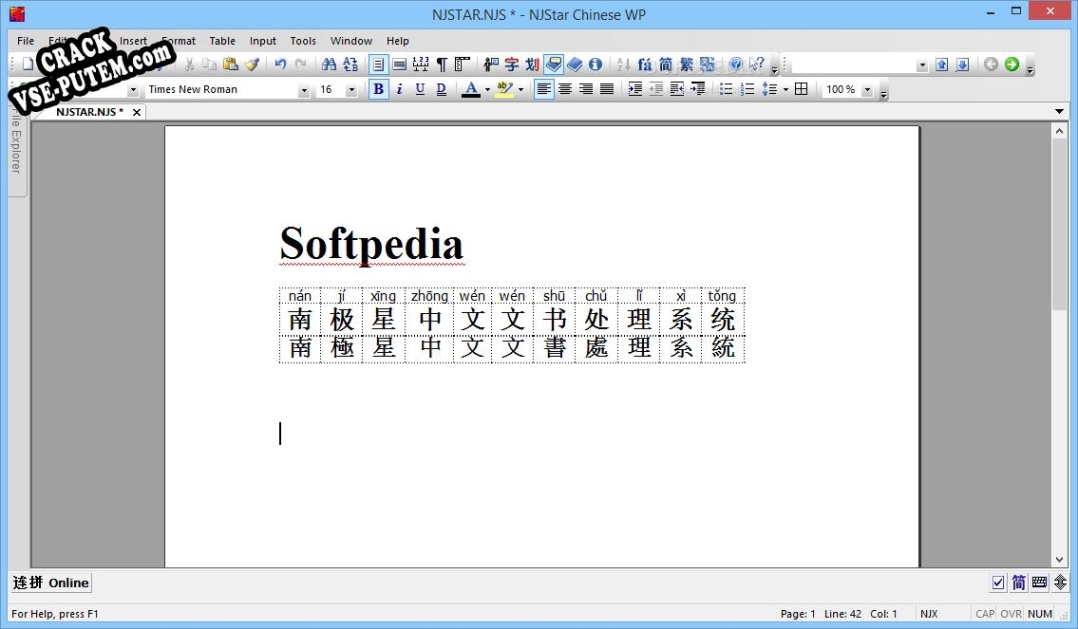Toggle paragraph marks ¶ display
Viewport: 1078px width, 629px height.
coord(441,65)
